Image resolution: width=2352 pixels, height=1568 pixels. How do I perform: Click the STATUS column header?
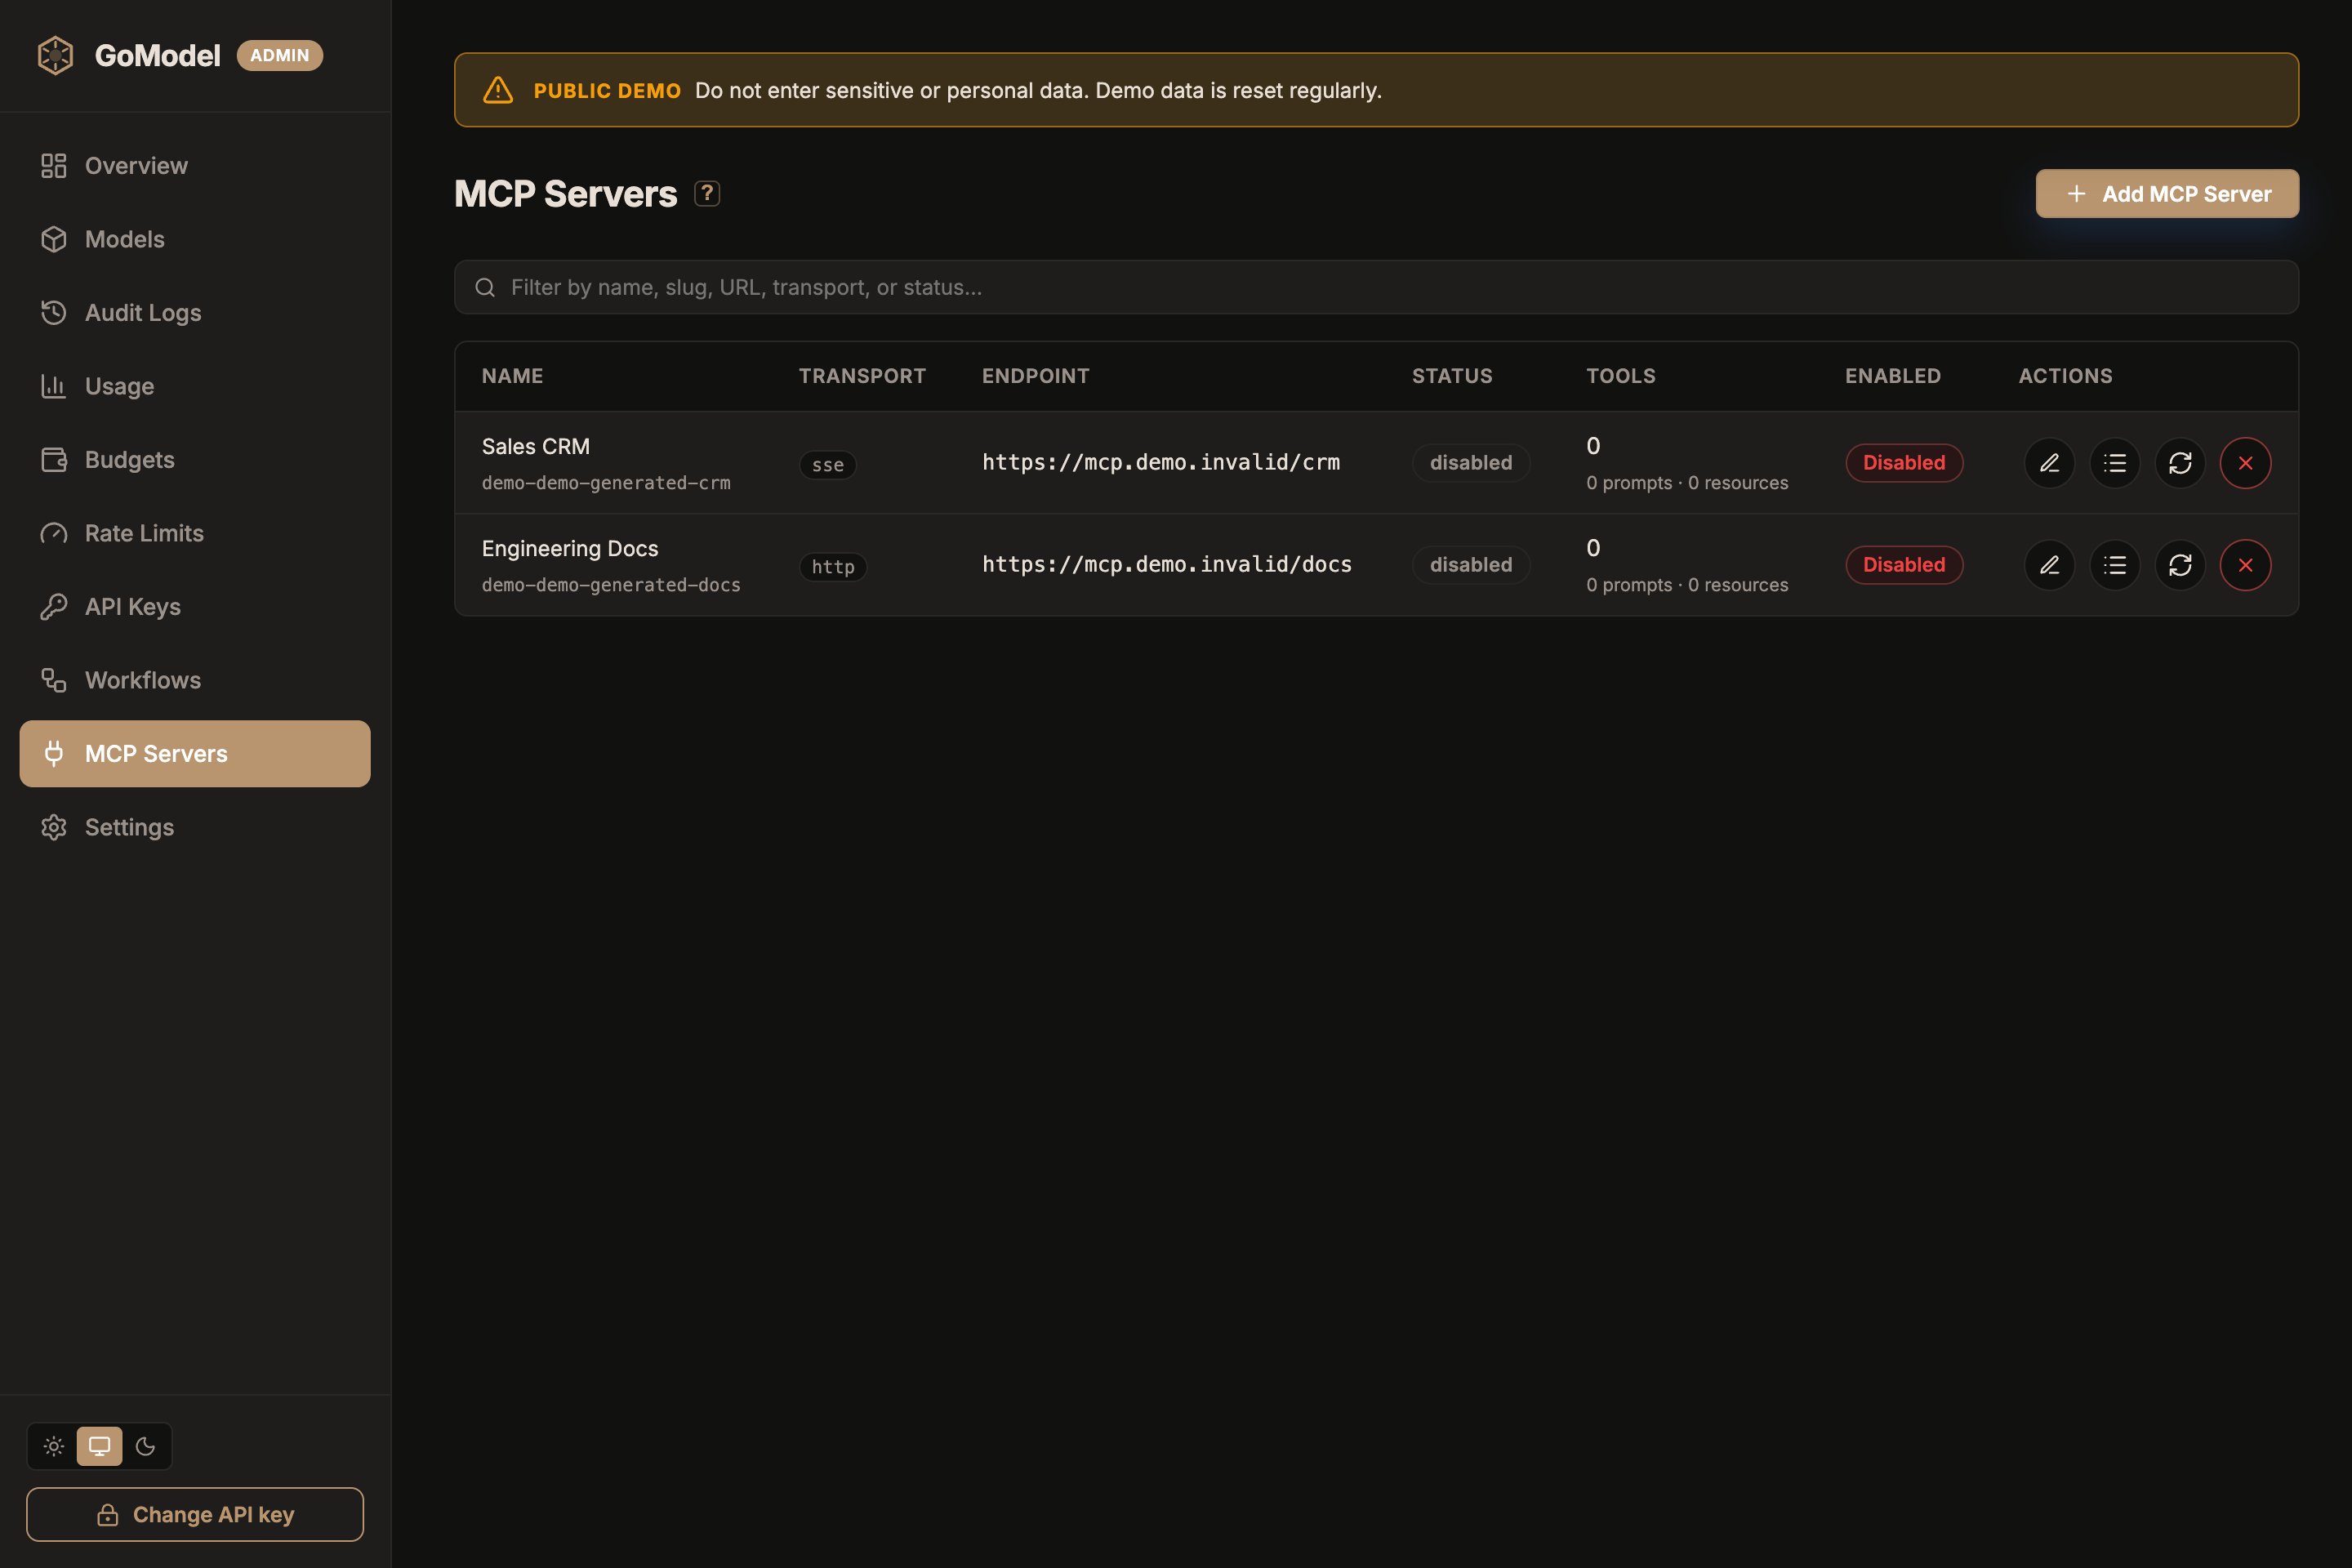click(1452, 376)
